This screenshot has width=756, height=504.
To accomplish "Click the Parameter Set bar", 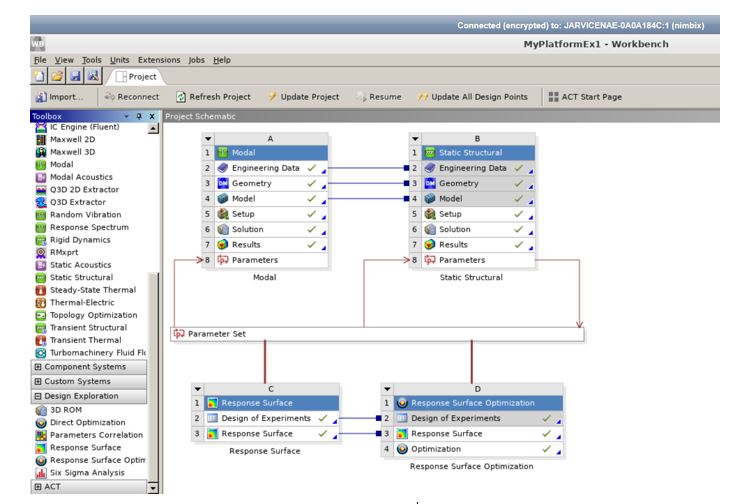I will coord(377,334).
